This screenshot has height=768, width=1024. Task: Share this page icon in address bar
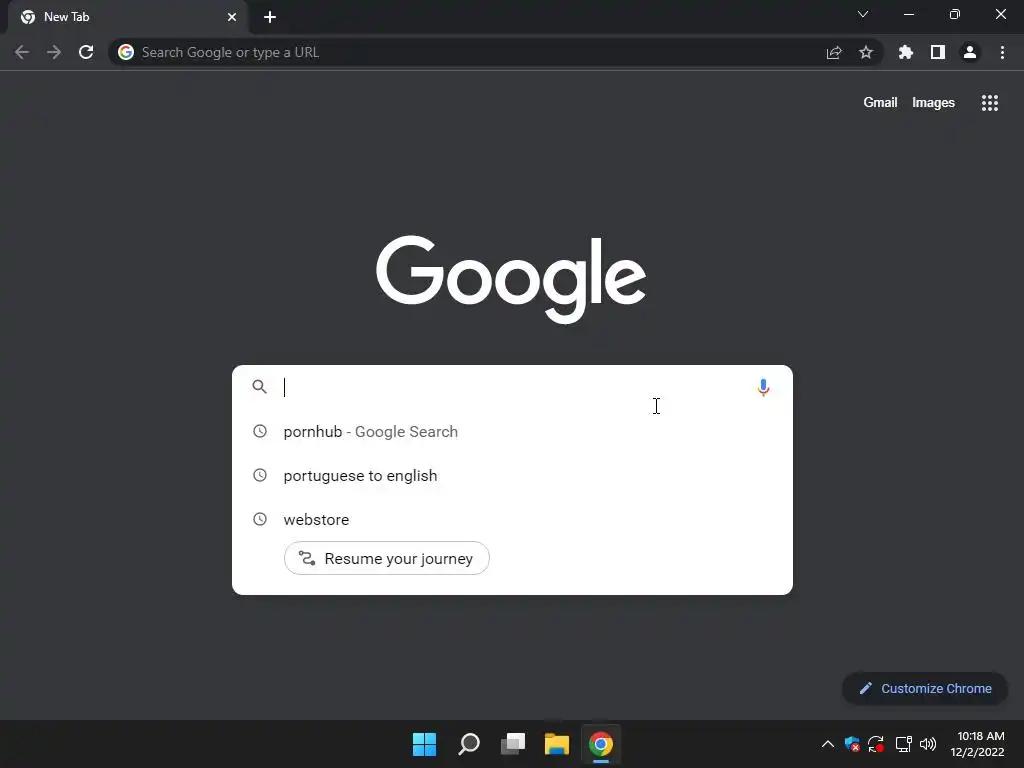click(834, 52)
